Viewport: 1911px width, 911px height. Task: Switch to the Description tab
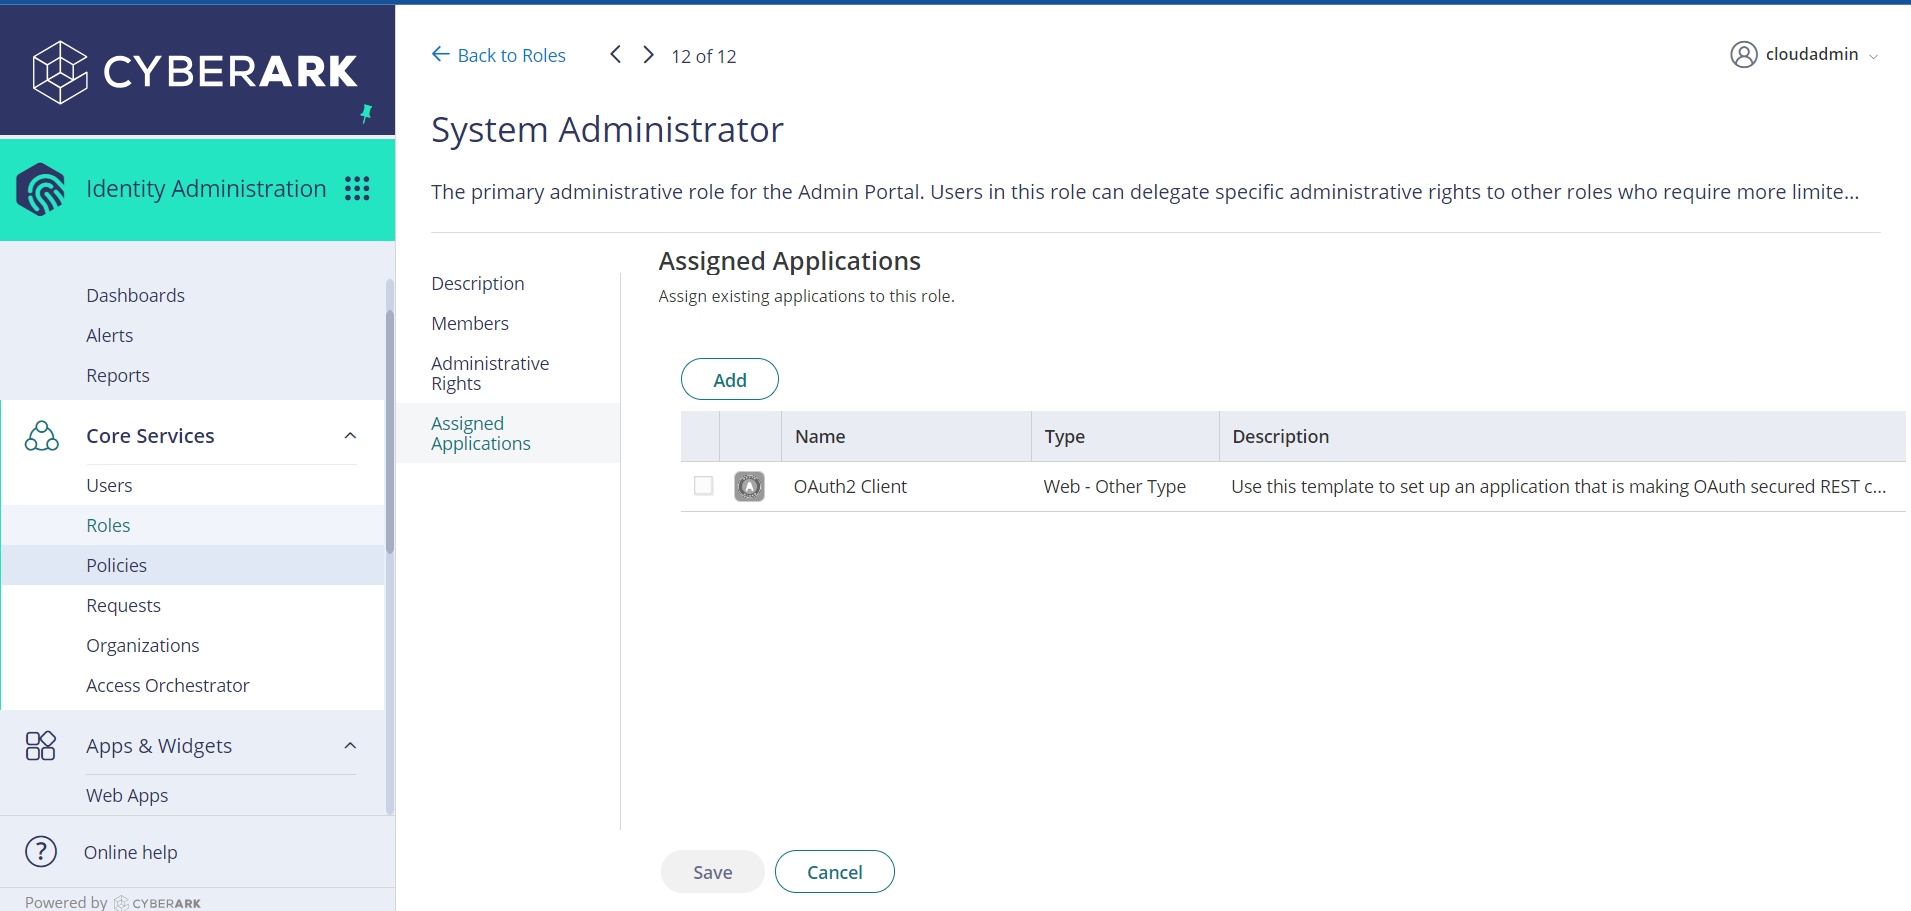tap(477, 283)
